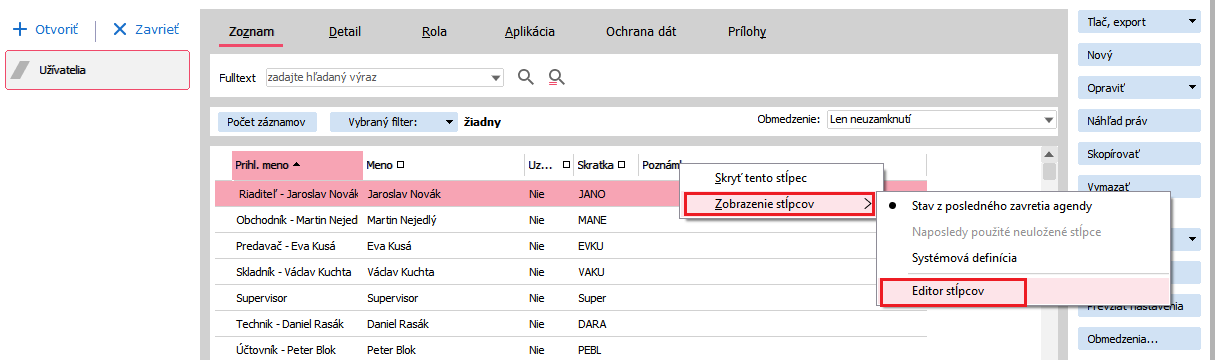The height and width of the screenshot is (360, 1215).
Task: Click the Obmedzenia... button
Action: point(1139,339)
